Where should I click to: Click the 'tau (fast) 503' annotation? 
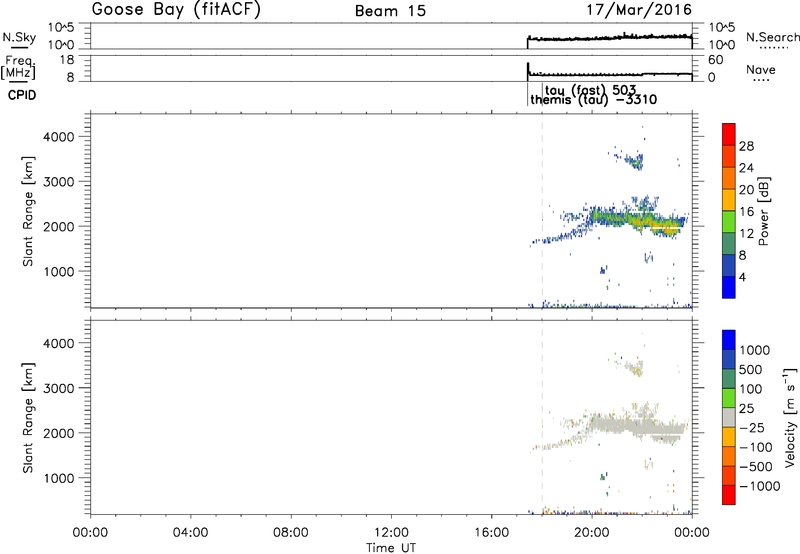pyautogui.click(x=590, y=91)
